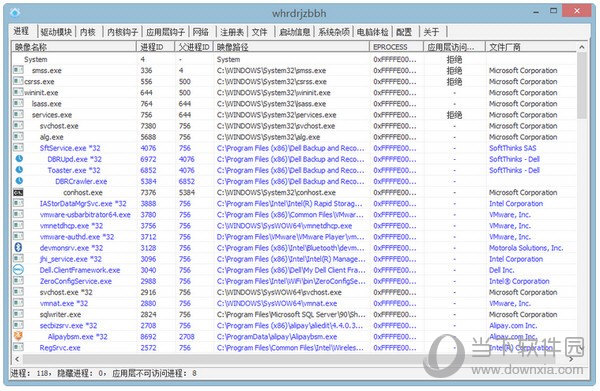Open the 启动信息 tab

point(294,32)
